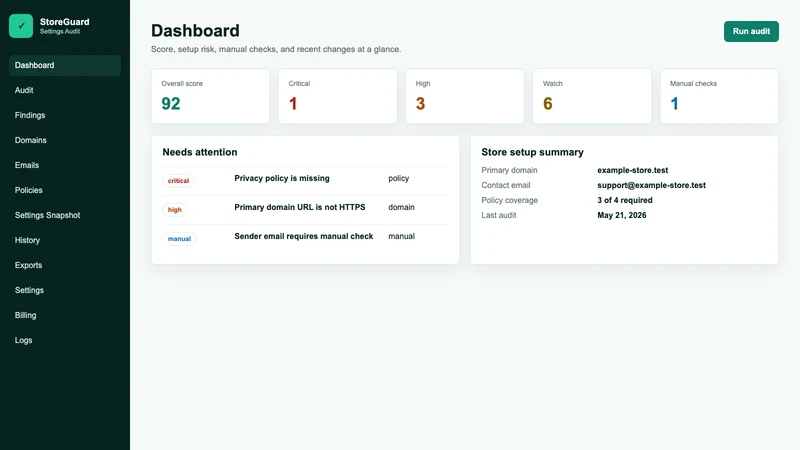Click the 'Primary domain' field label
The height and width of the screenshot is (450, 800).
(509, 170)
